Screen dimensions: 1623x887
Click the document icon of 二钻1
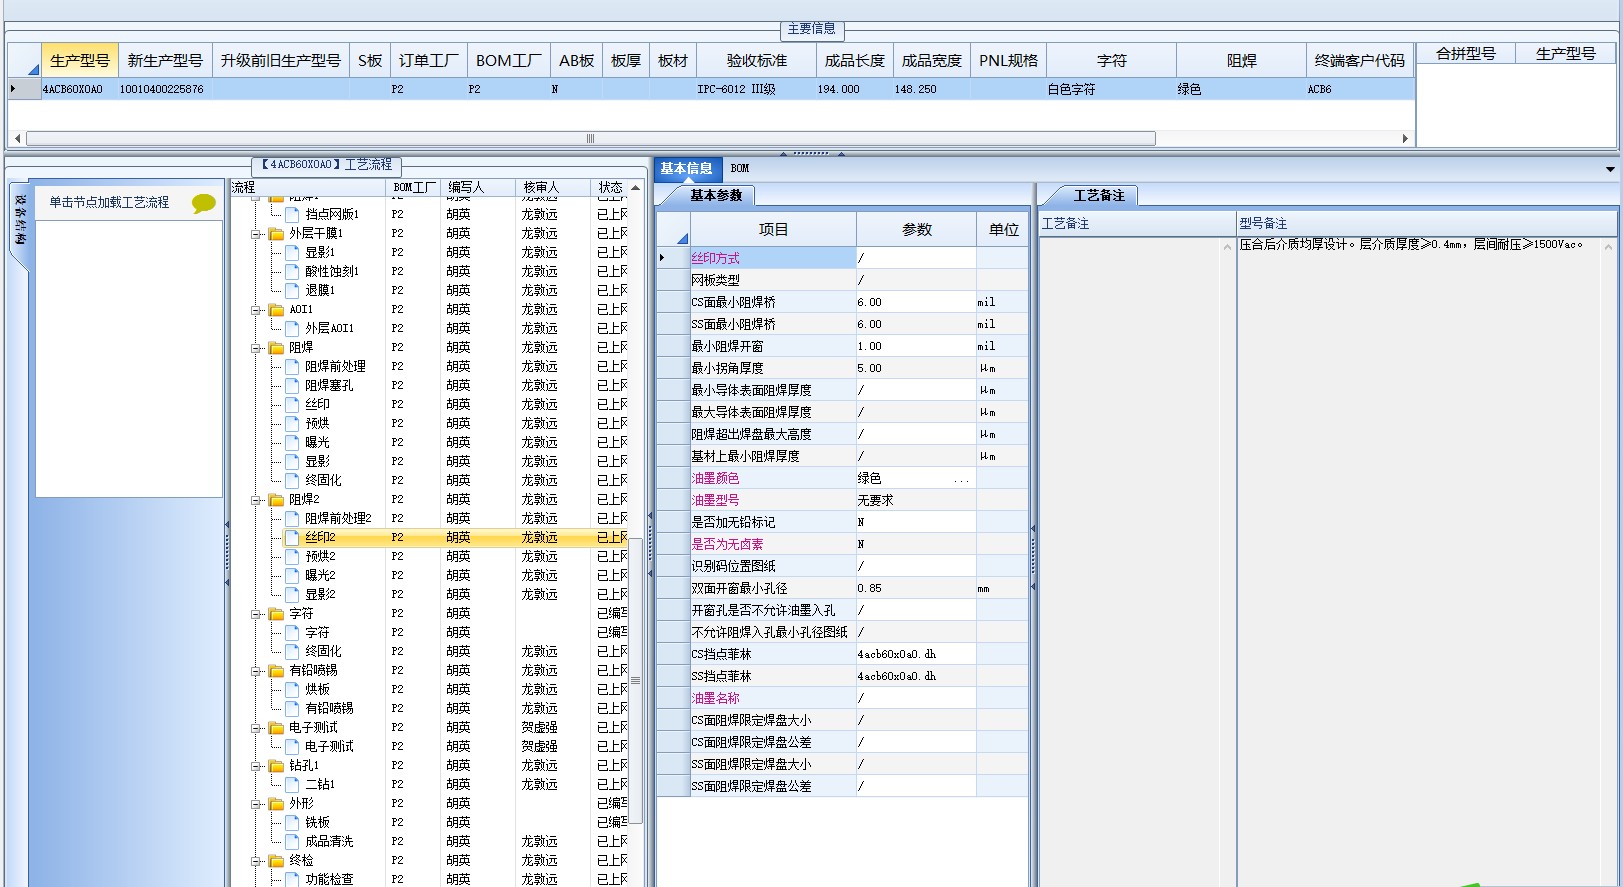pos(293,784)
